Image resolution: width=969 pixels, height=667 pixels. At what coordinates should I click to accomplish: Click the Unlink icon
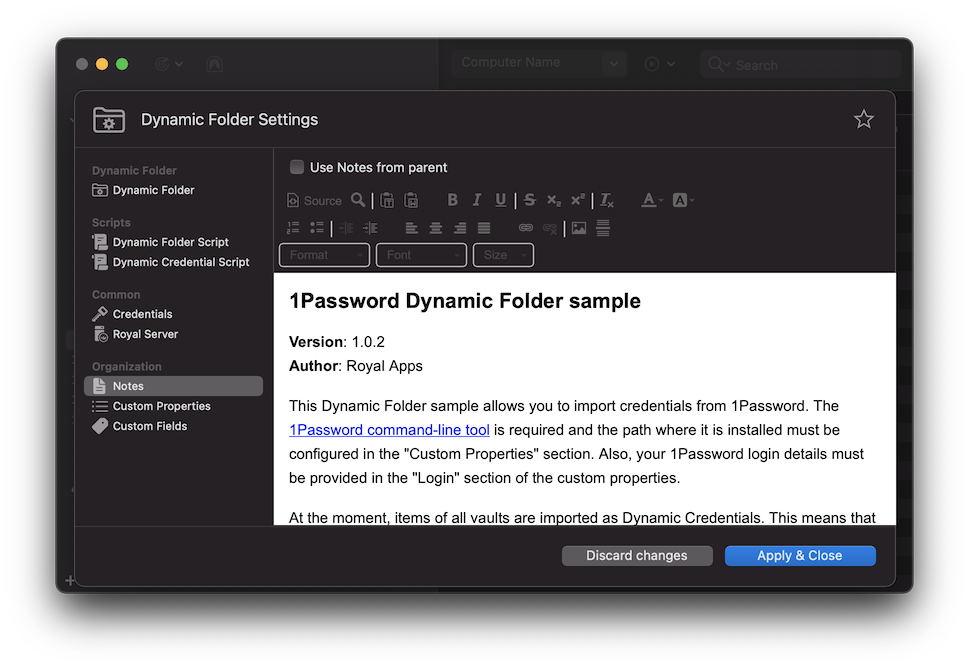pos(549,228)
